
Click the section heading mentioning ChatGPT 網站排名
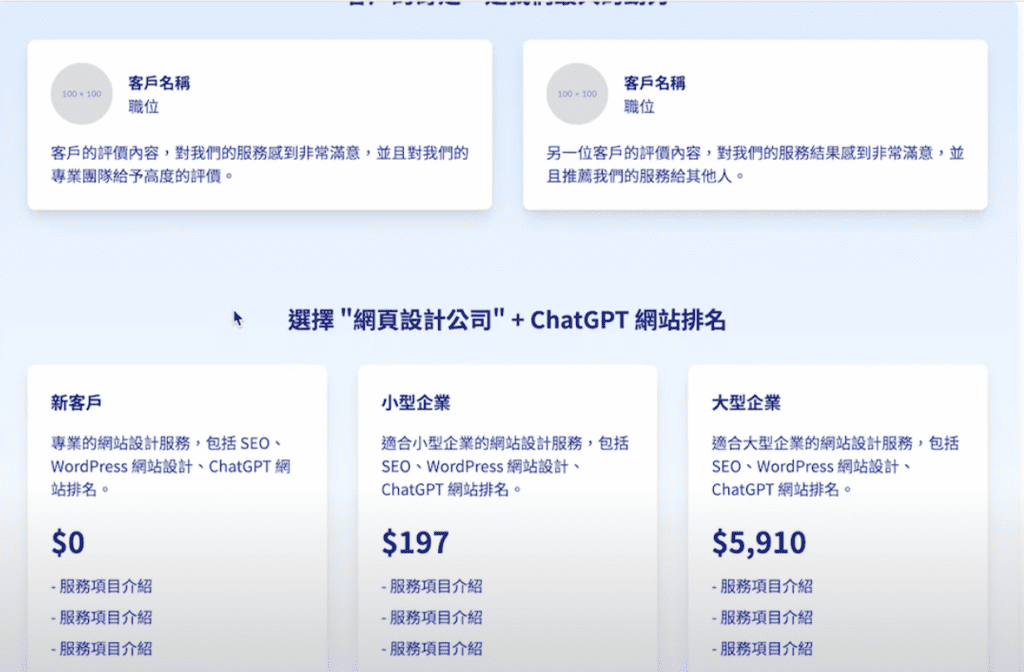coord(507,321)
